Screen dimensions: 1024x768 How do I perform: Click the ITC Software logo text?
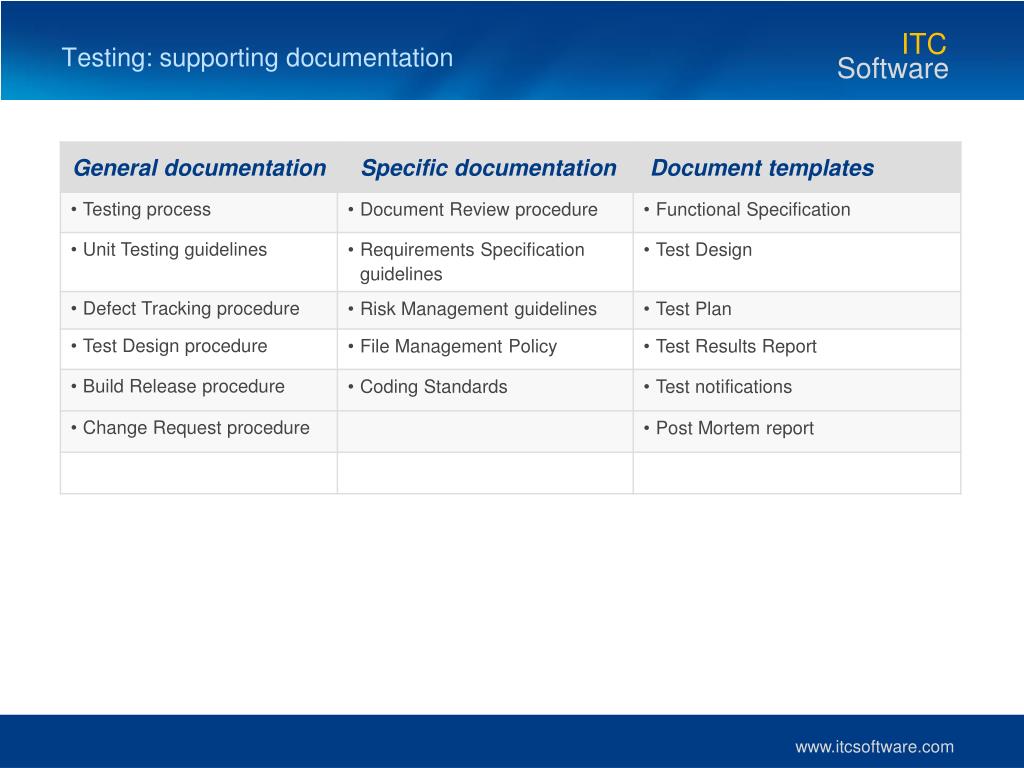pos(892,57)
